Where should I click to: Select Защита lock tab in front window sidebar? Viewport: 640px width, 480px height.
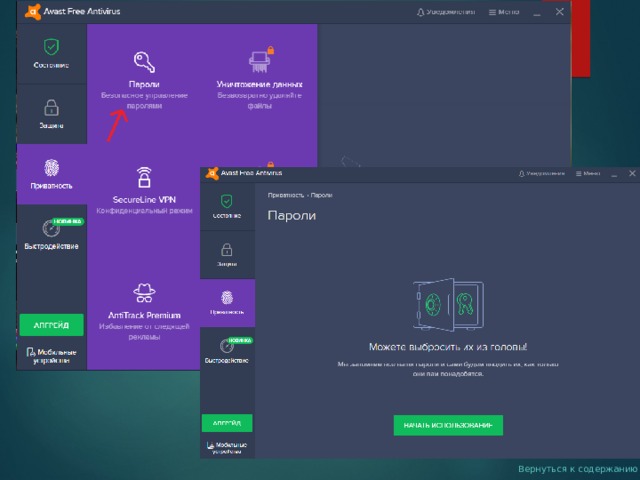227,255
